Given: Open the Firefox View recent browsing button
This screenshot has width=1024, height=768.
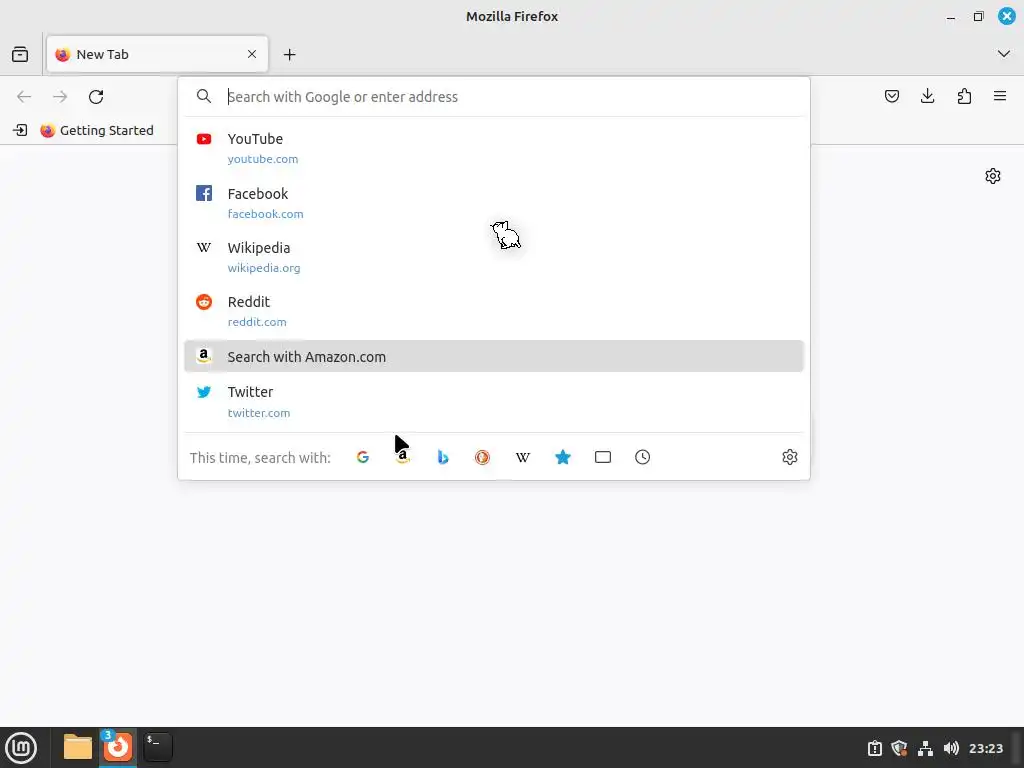Looking at the screenshot, I should 20,54.
